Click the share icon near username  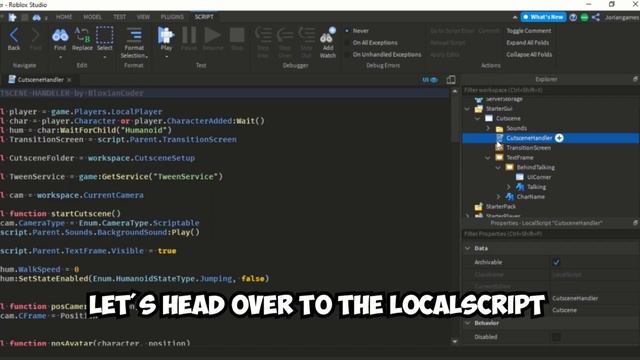tap(596, 17)
